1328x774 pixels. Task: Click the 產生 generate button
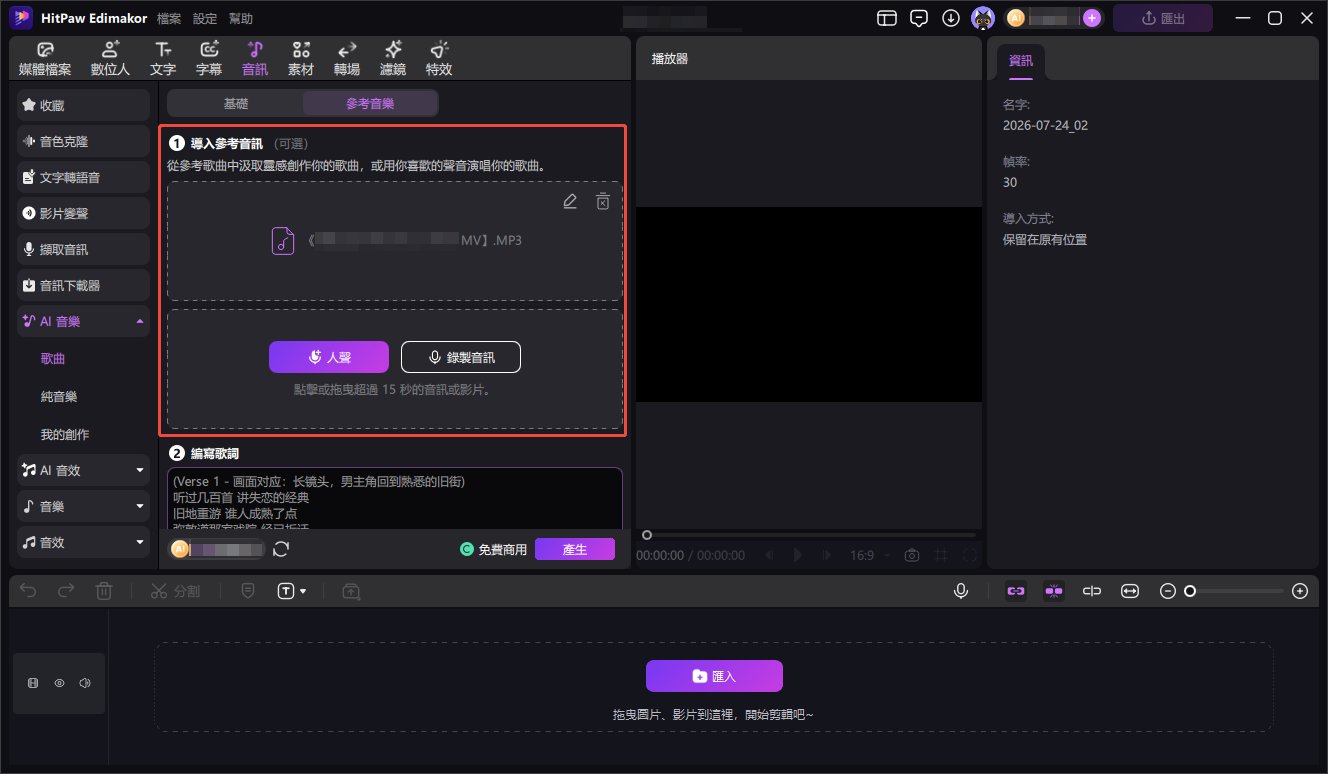pyautogui.click(x=575, y=549)
